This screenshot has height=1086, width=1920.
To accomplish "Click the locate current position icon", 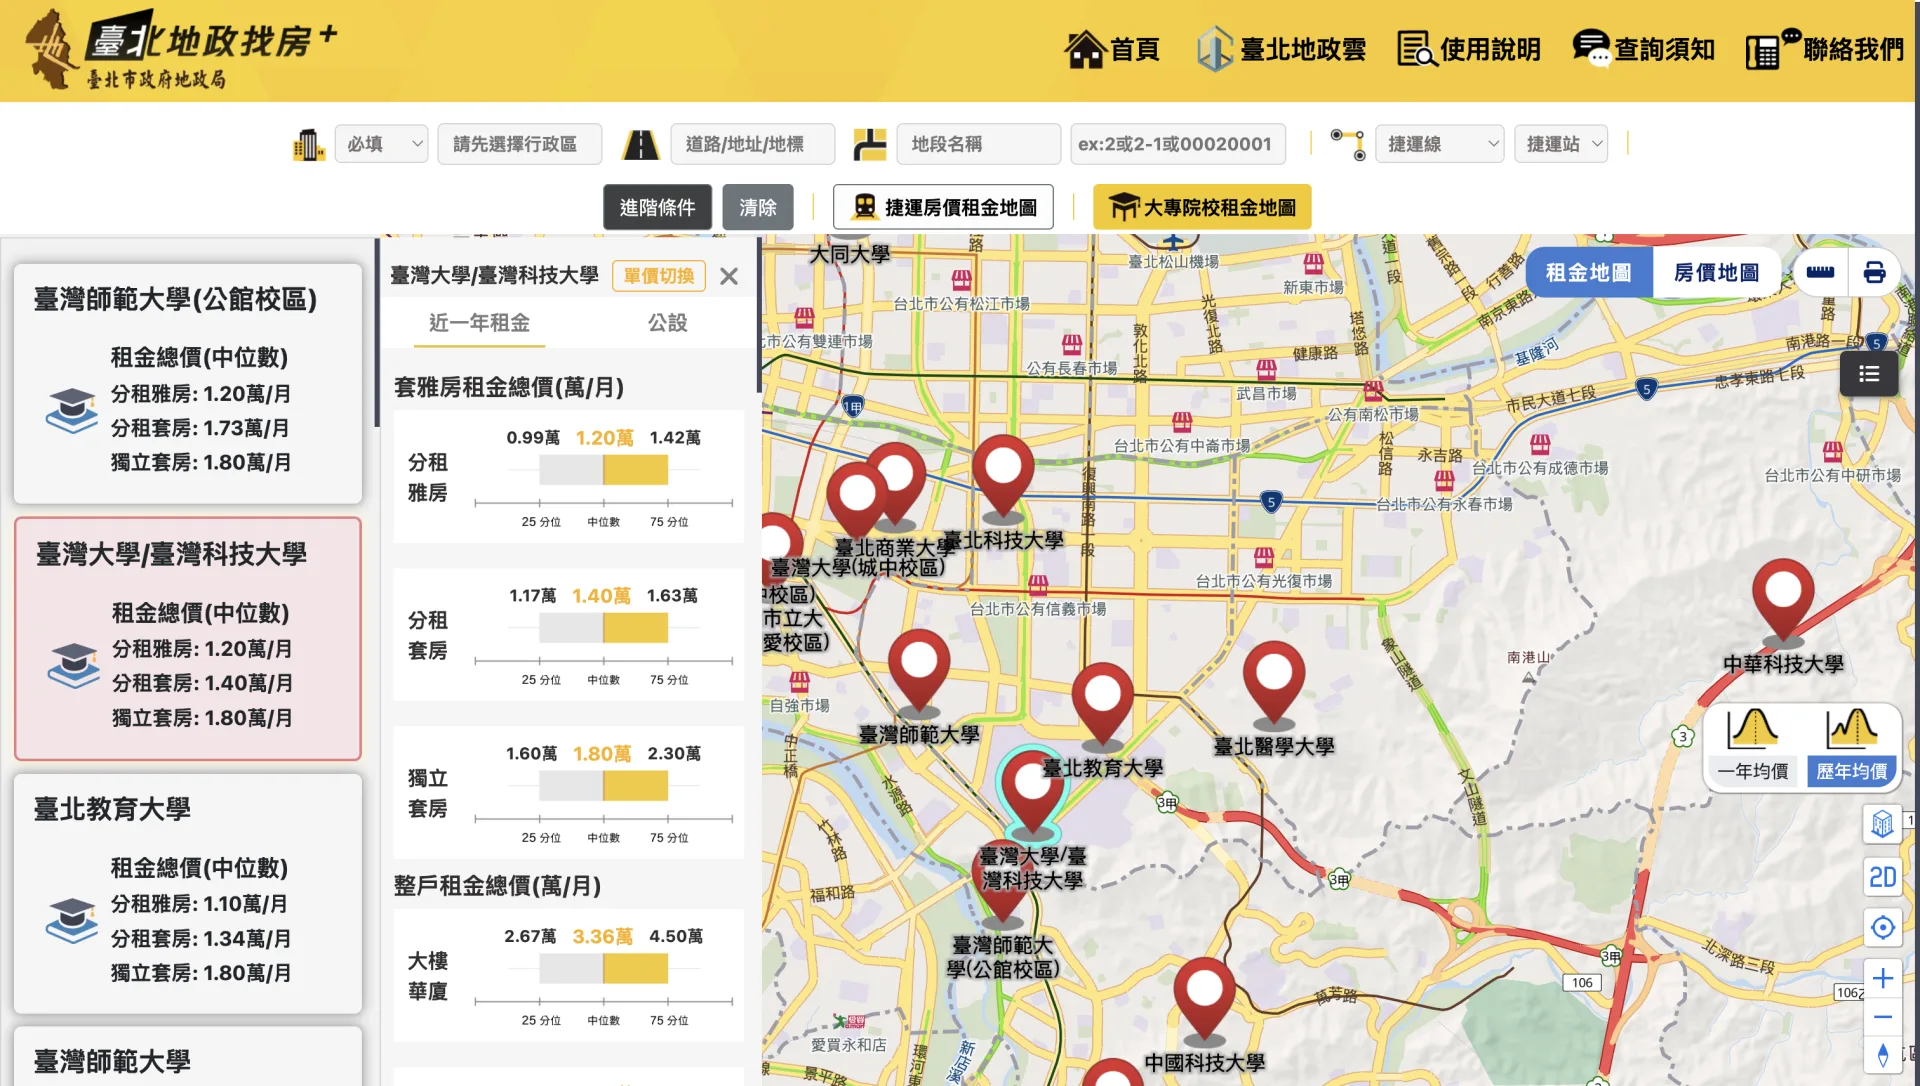I will point(1884,927).
